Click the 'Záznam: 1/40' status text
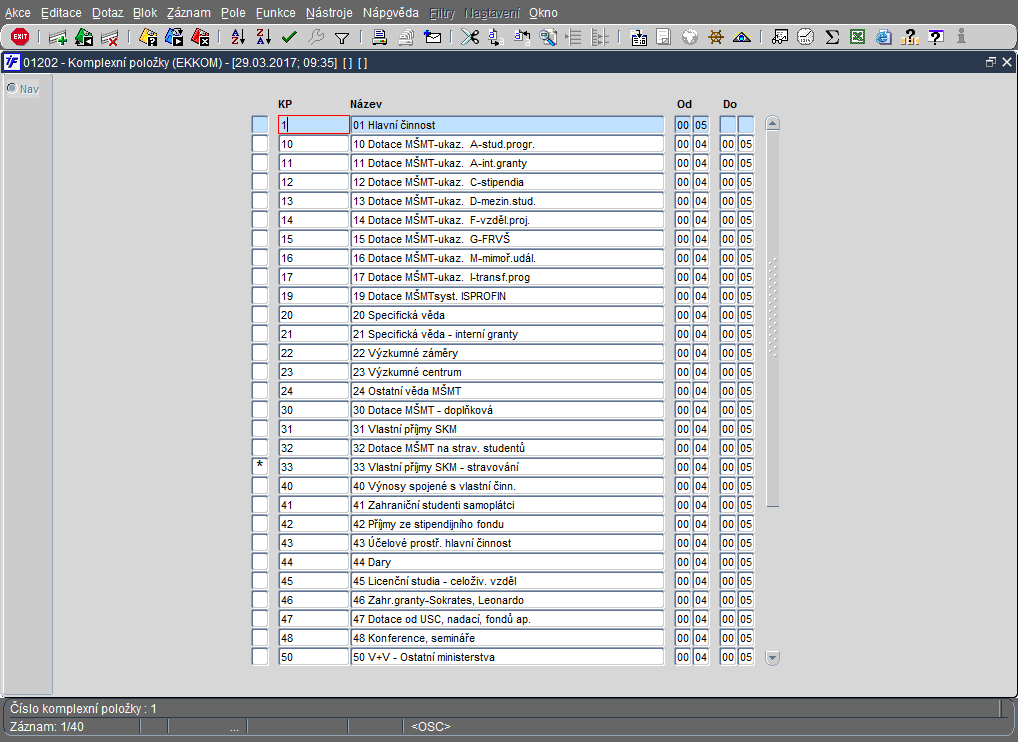The width and height of the screenshot is (1018, 742). [47, 726]
